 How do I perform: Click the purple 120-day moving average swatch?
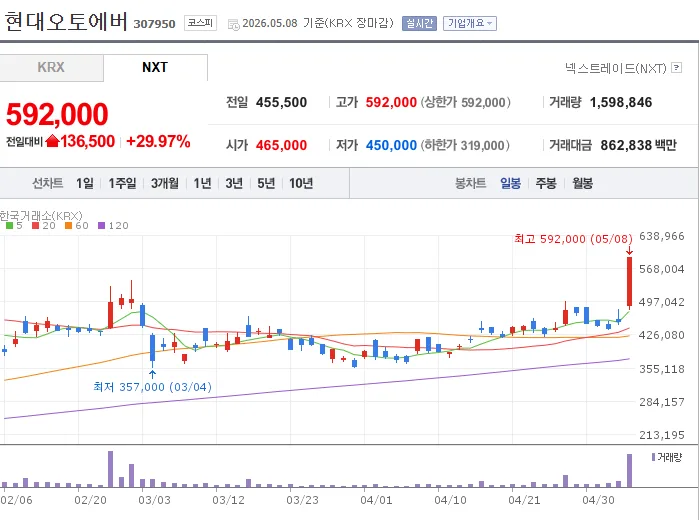(x=101, y=226)
